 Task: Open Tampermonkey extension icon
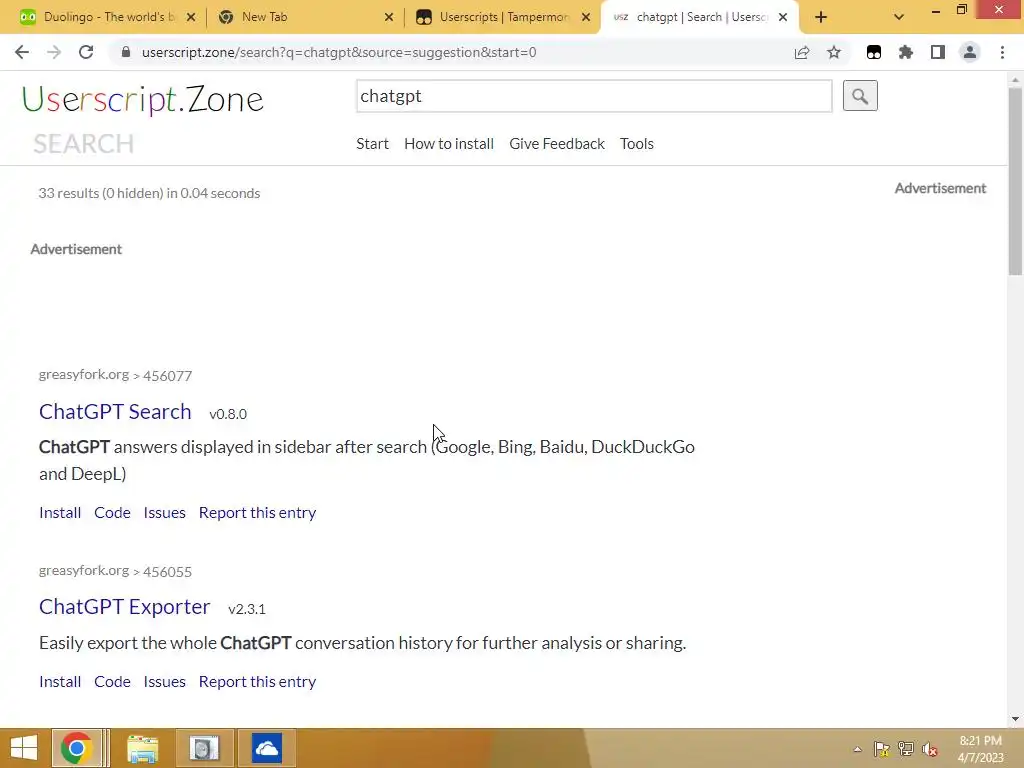[x=874, y=52]
